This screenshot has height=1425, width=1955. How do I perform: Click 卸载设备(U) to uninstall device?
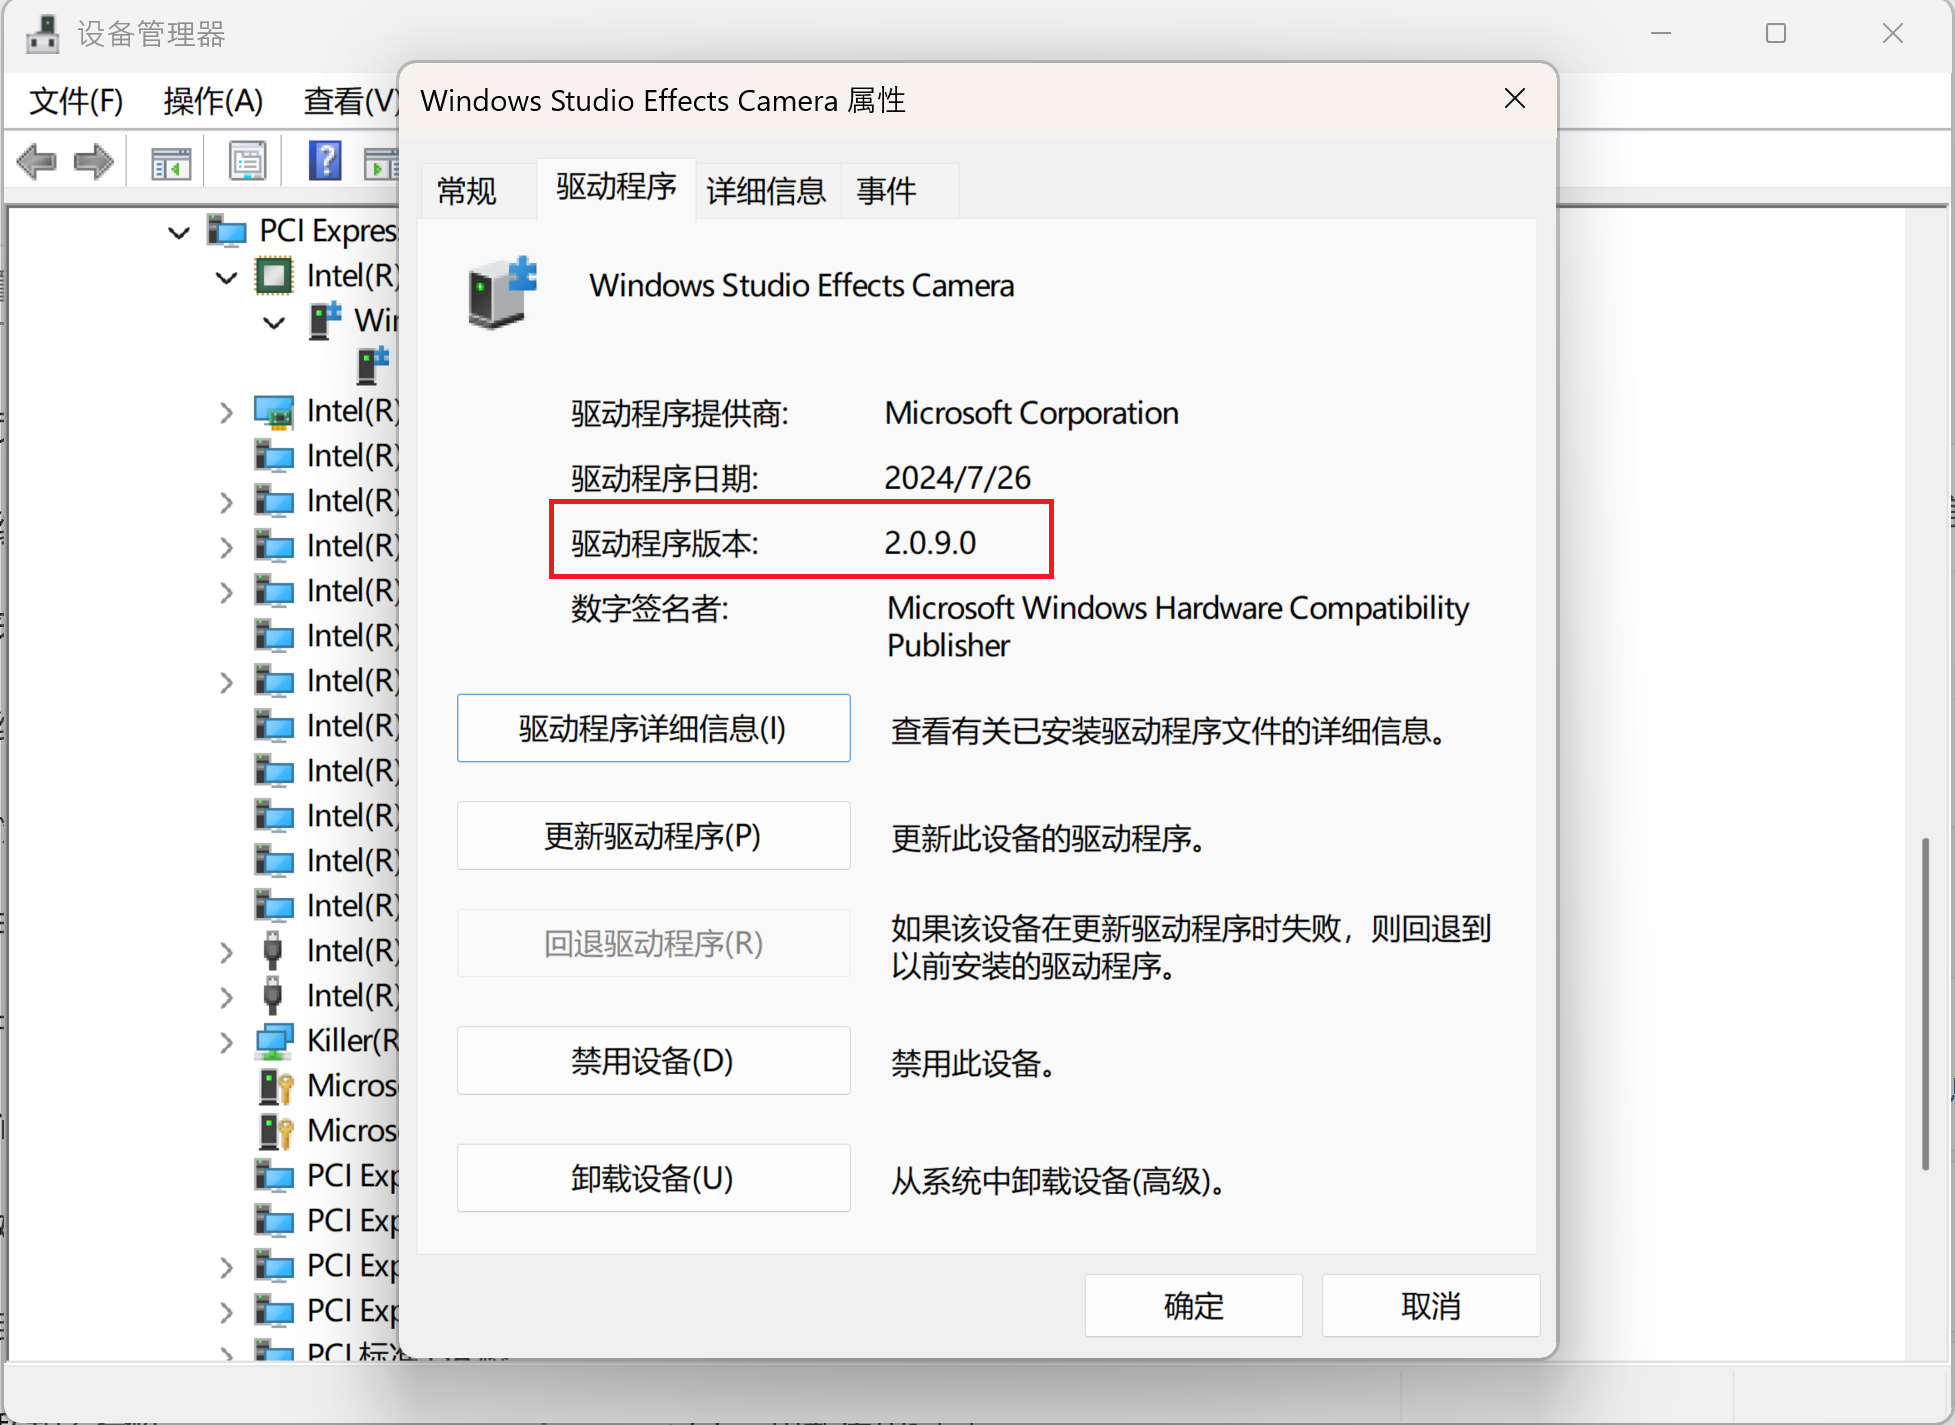pyautogui.click(x=653, y=1178)
